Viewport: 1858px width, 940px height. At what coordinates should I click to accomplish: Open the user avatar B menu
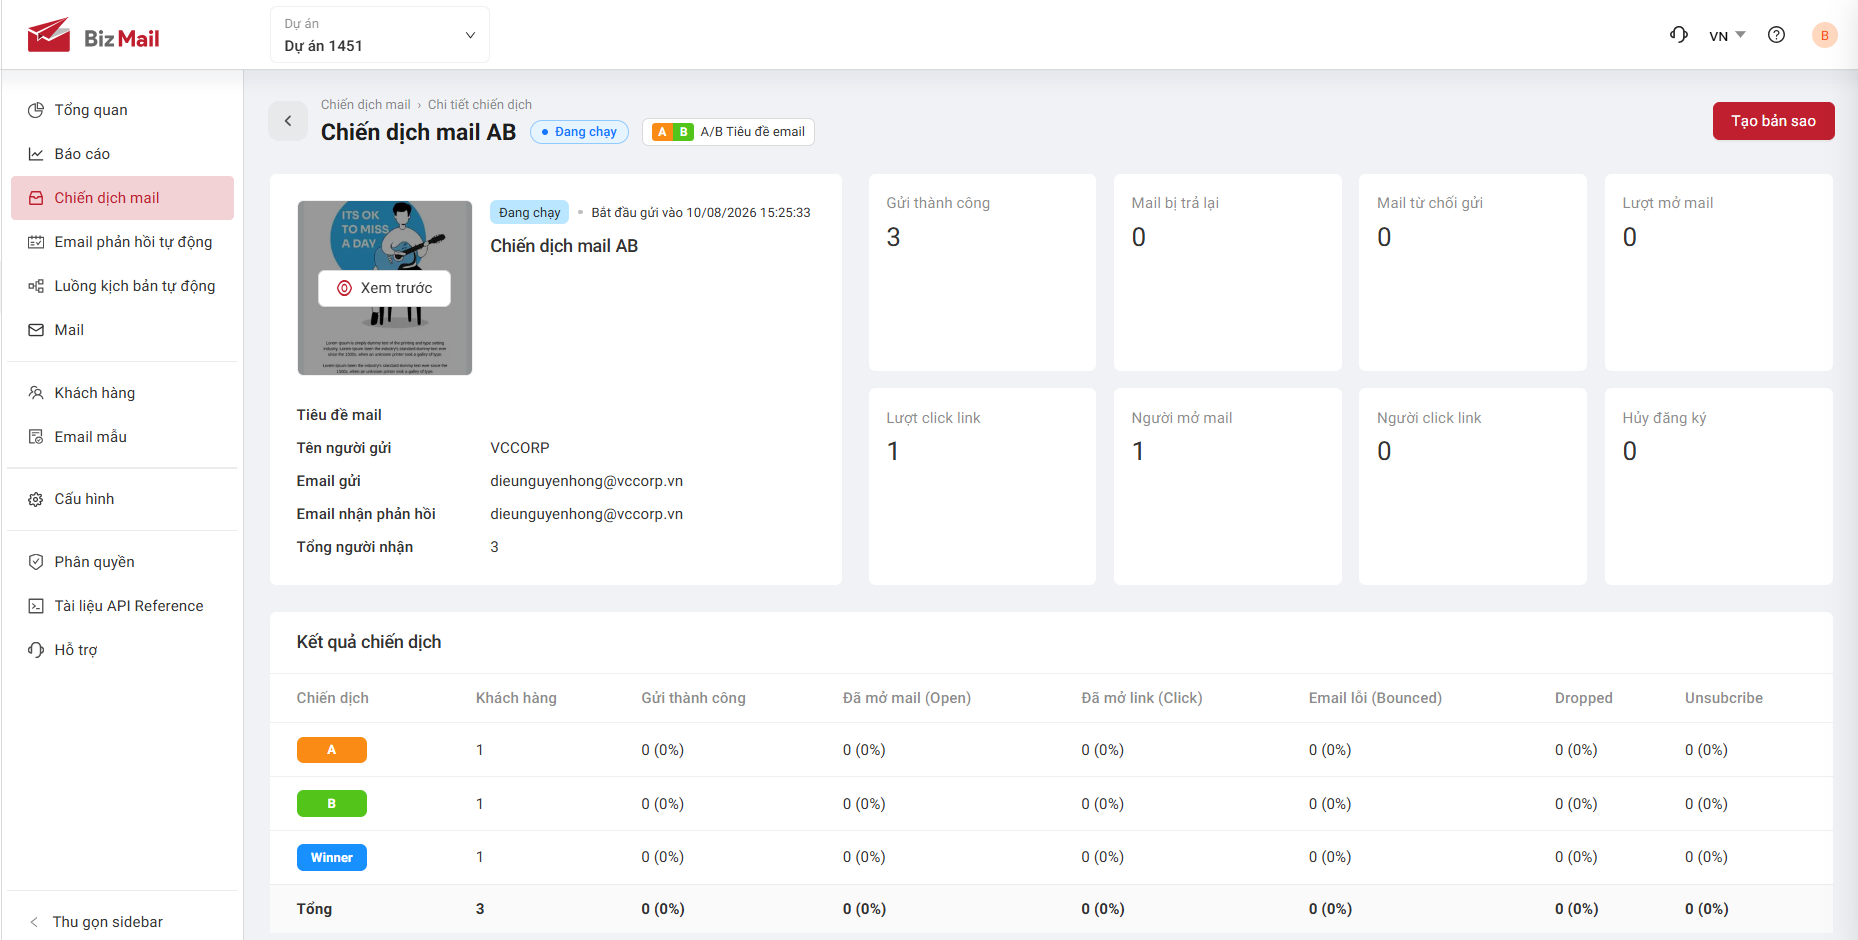(x=1824, y=35)
